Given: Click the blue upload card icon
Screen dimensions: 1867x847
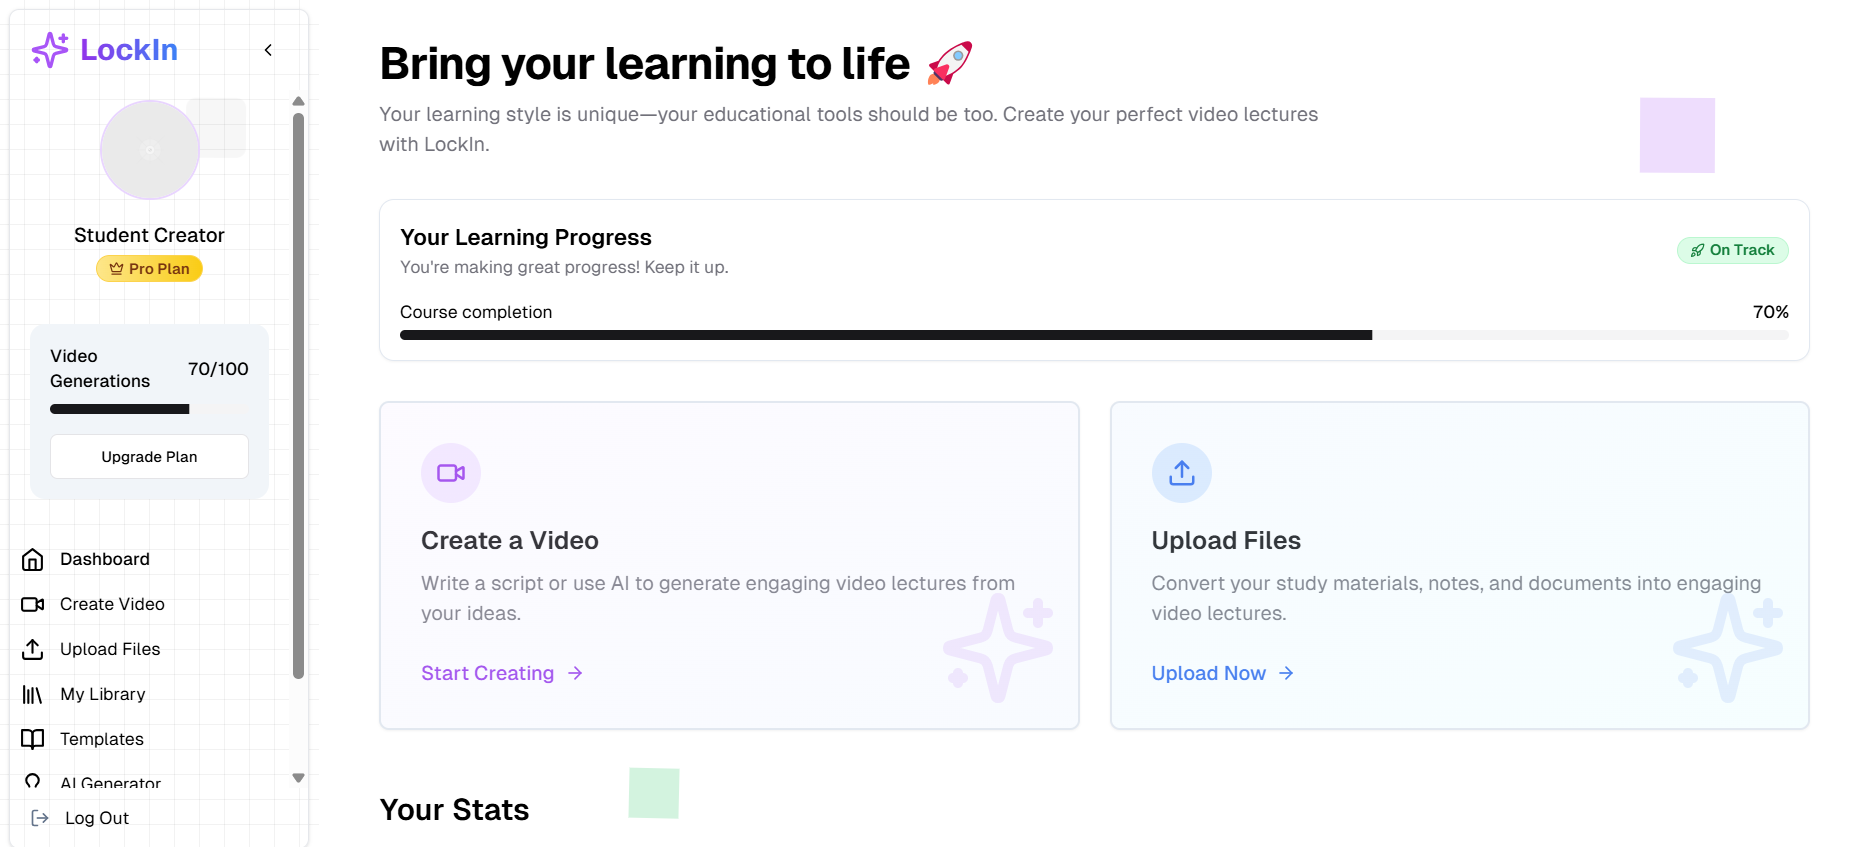Looking at the screenshot, I should (1181, 473).
